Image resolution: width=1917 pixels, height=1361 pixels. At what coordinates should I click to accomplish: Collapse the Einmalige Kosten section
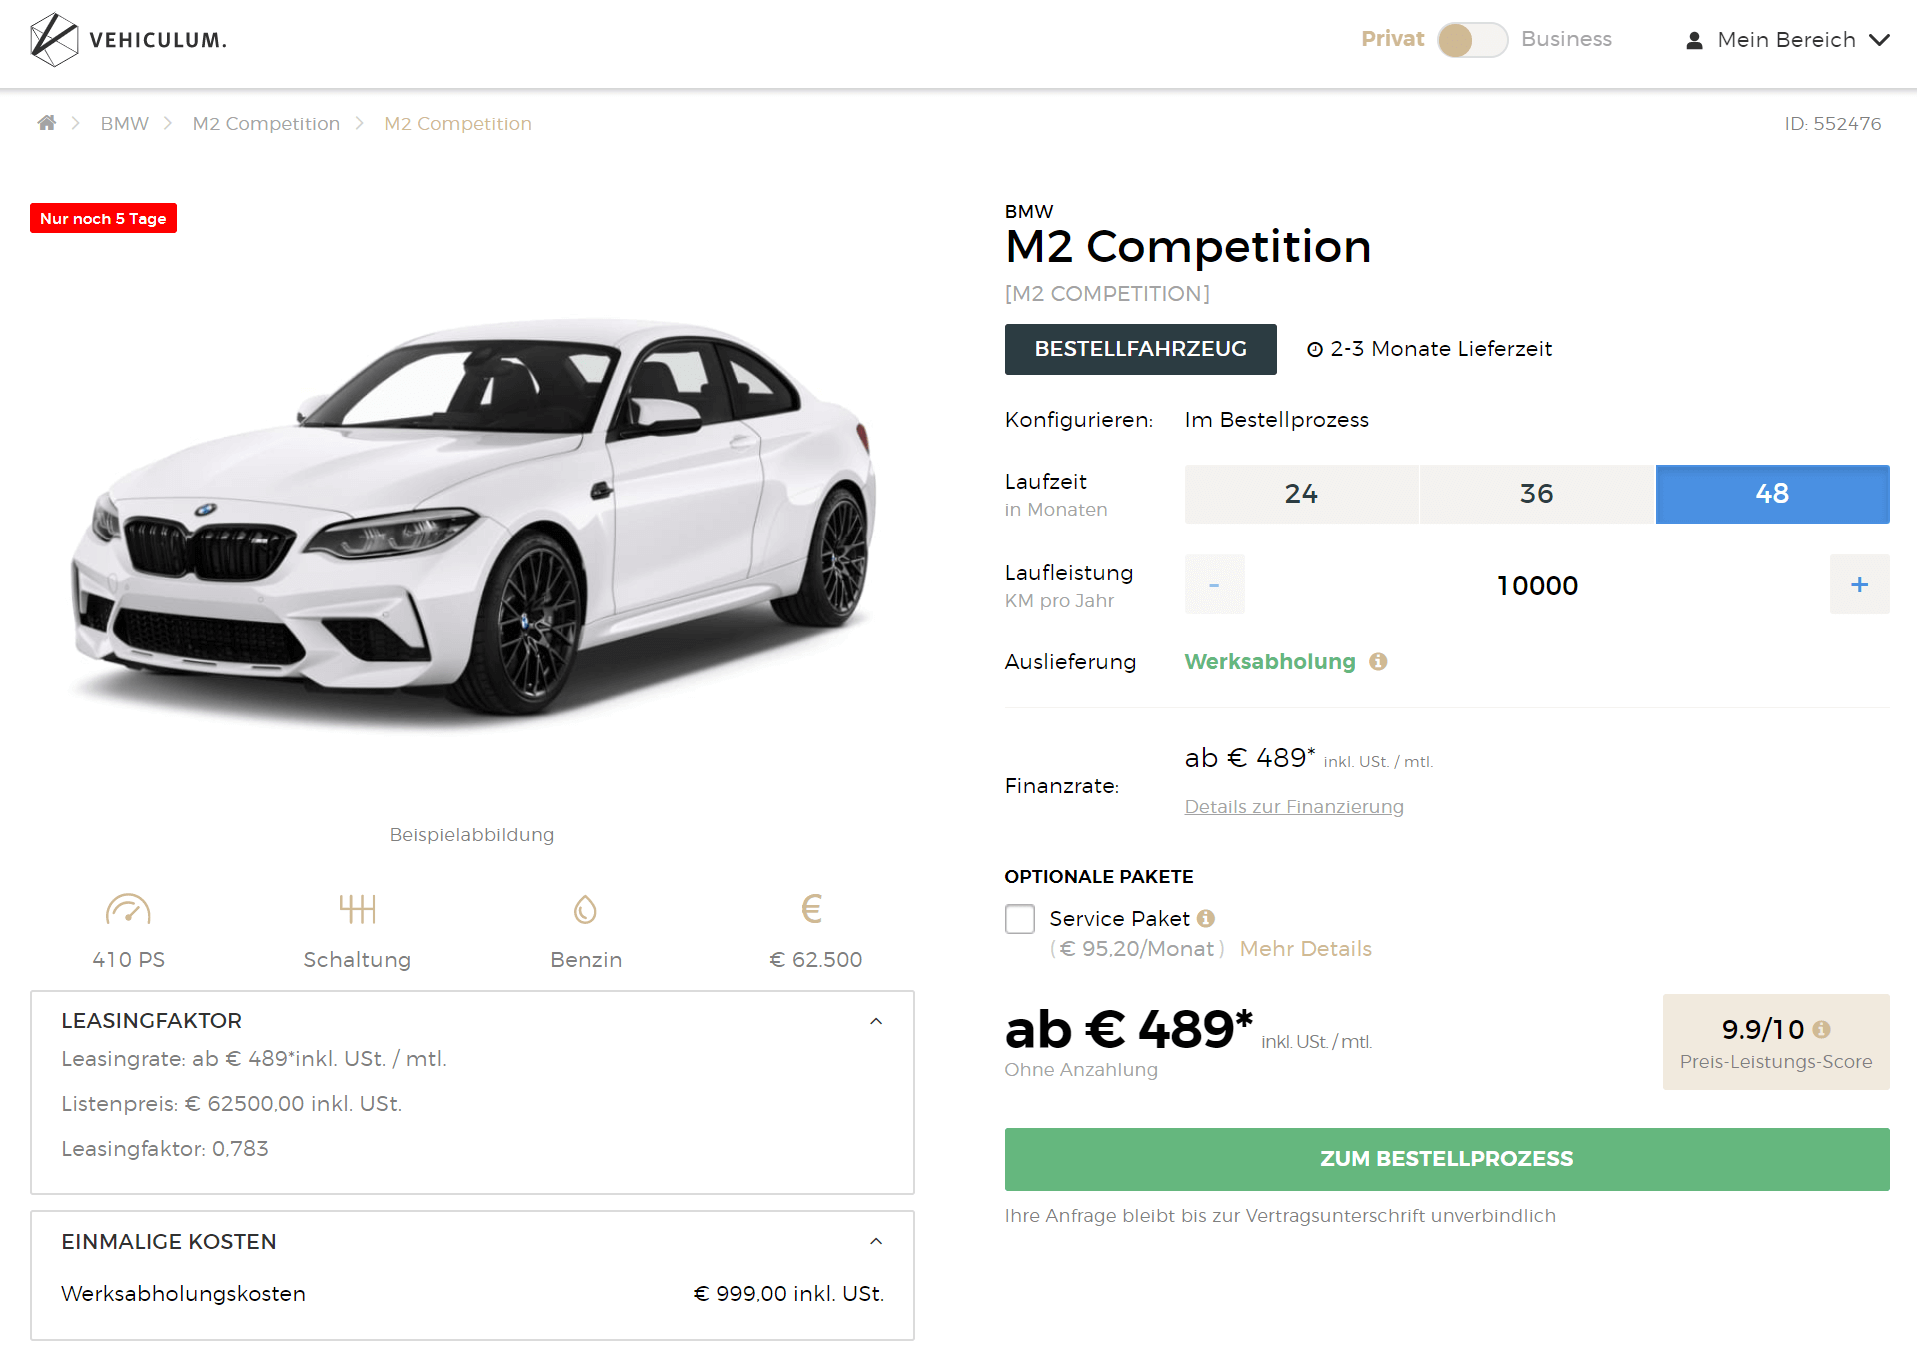[876, 1241]
